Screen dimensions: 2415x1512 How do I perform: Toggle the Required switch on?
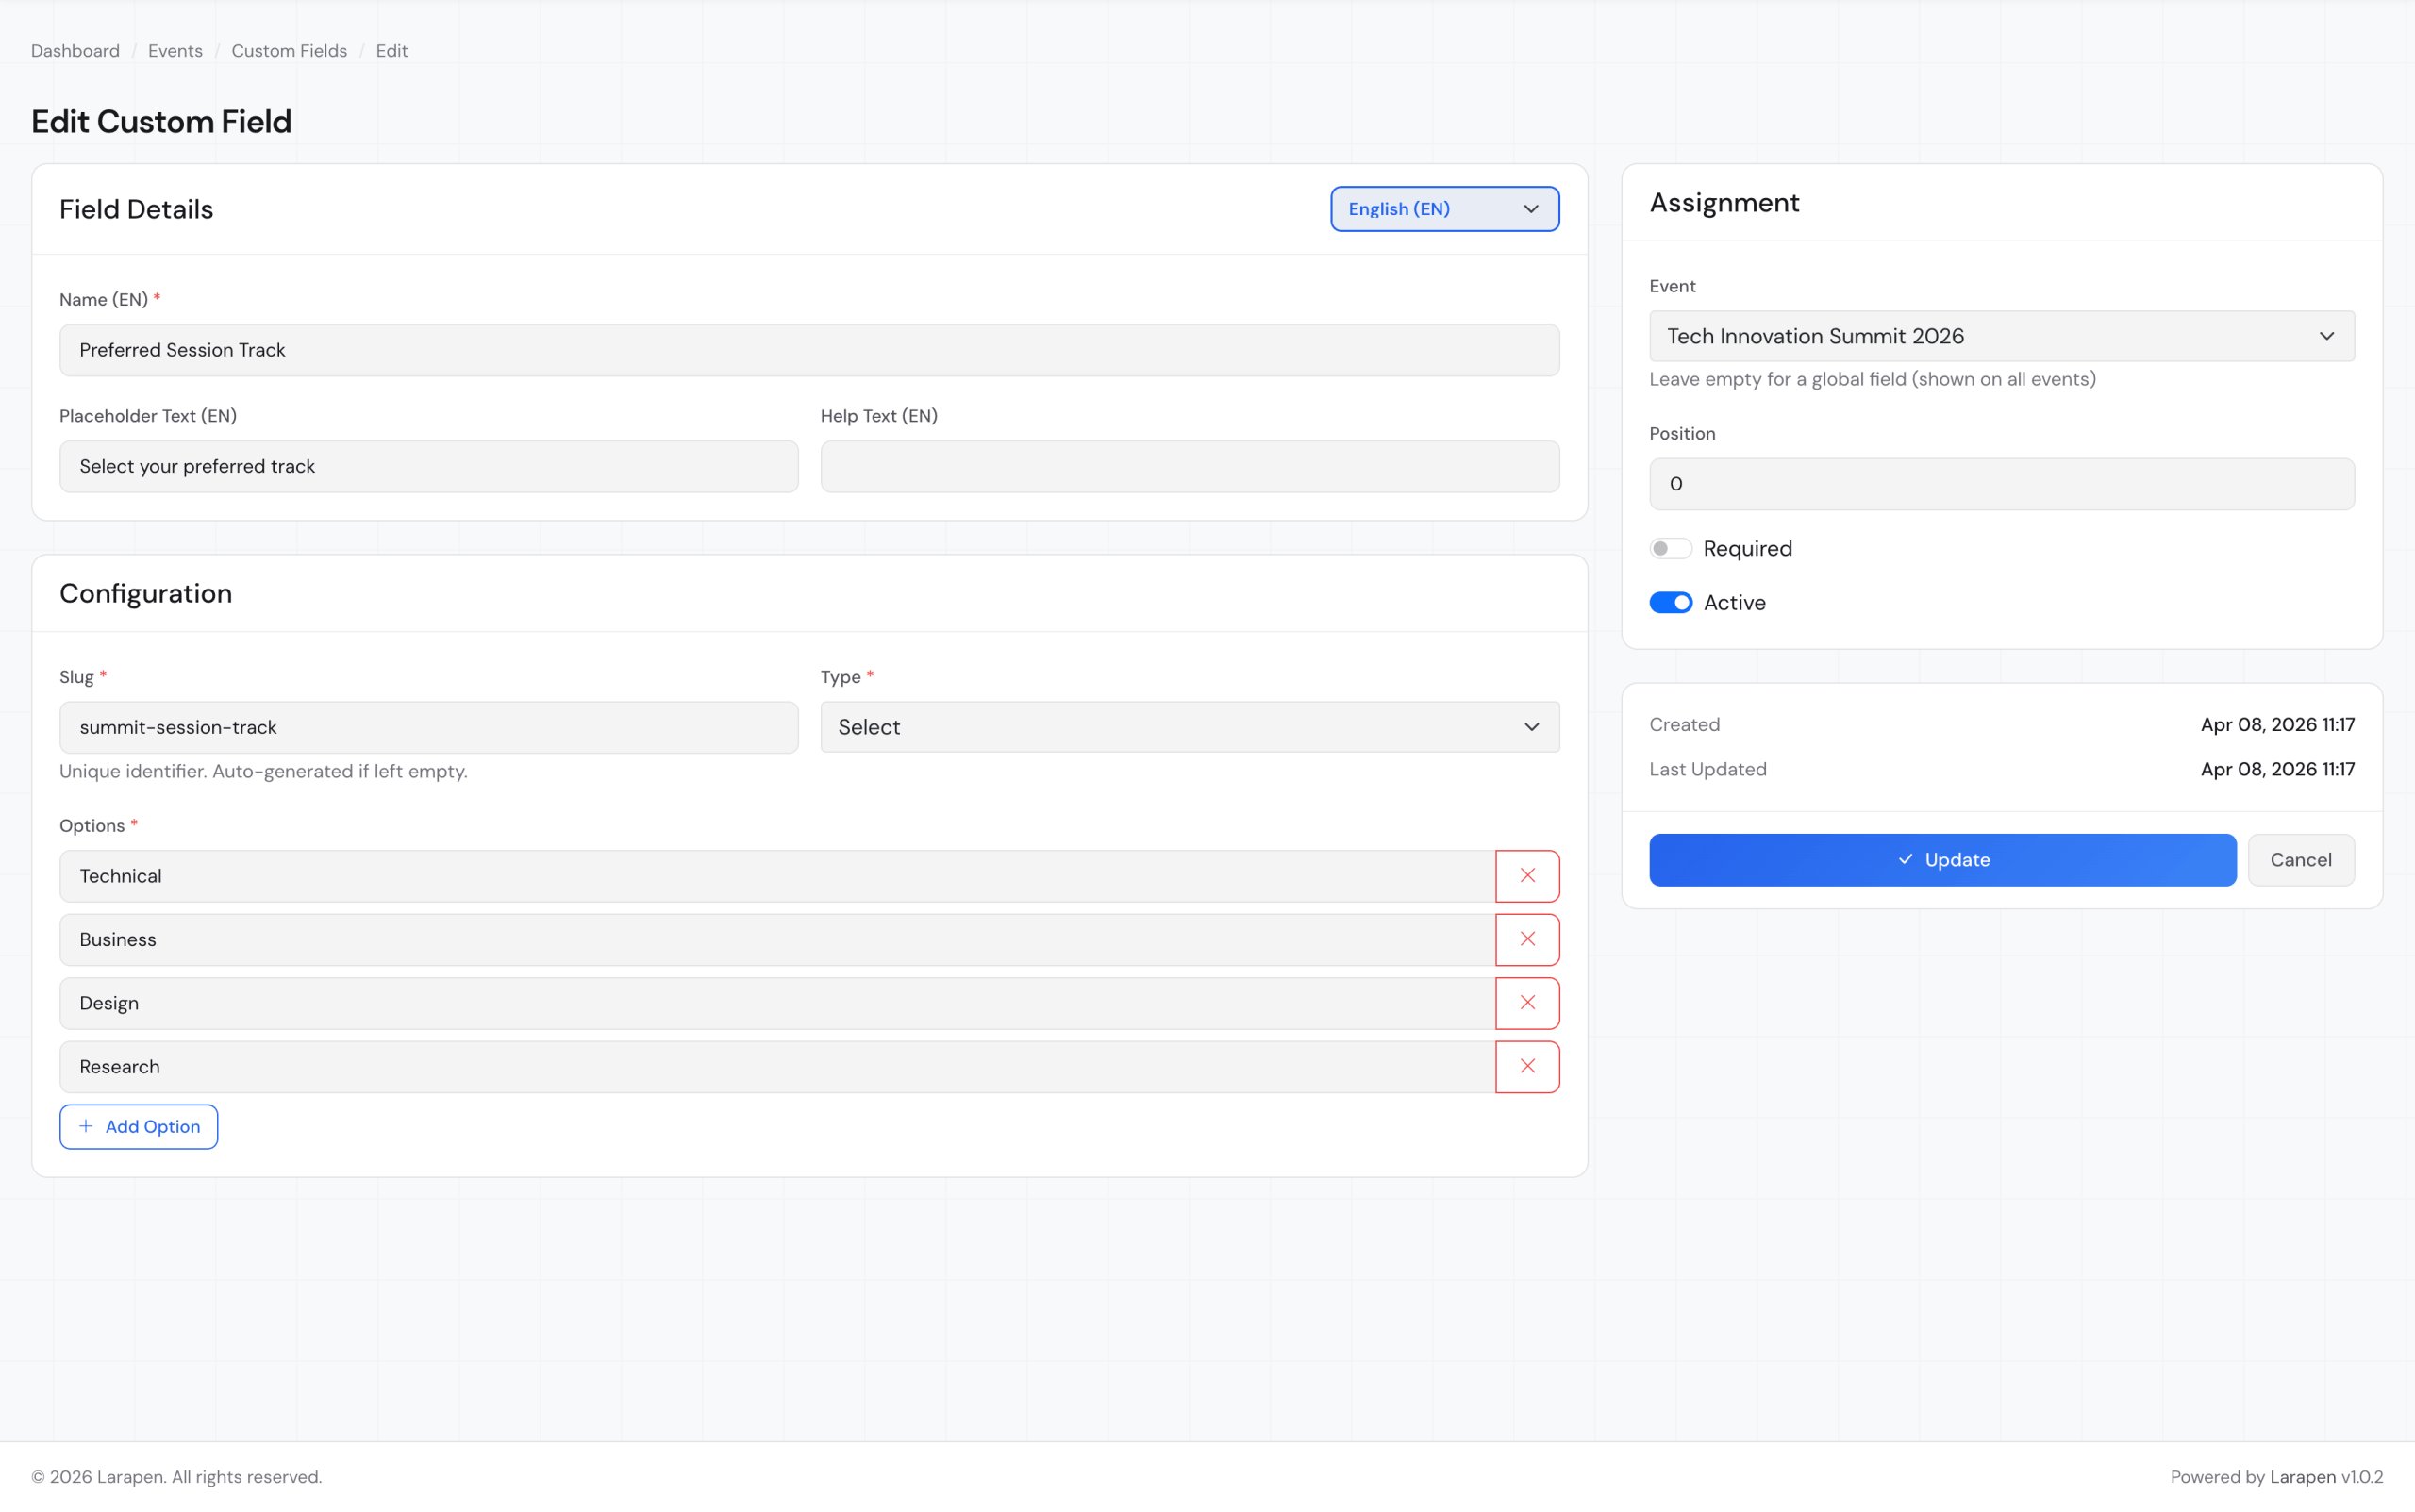coord(1670,548)
